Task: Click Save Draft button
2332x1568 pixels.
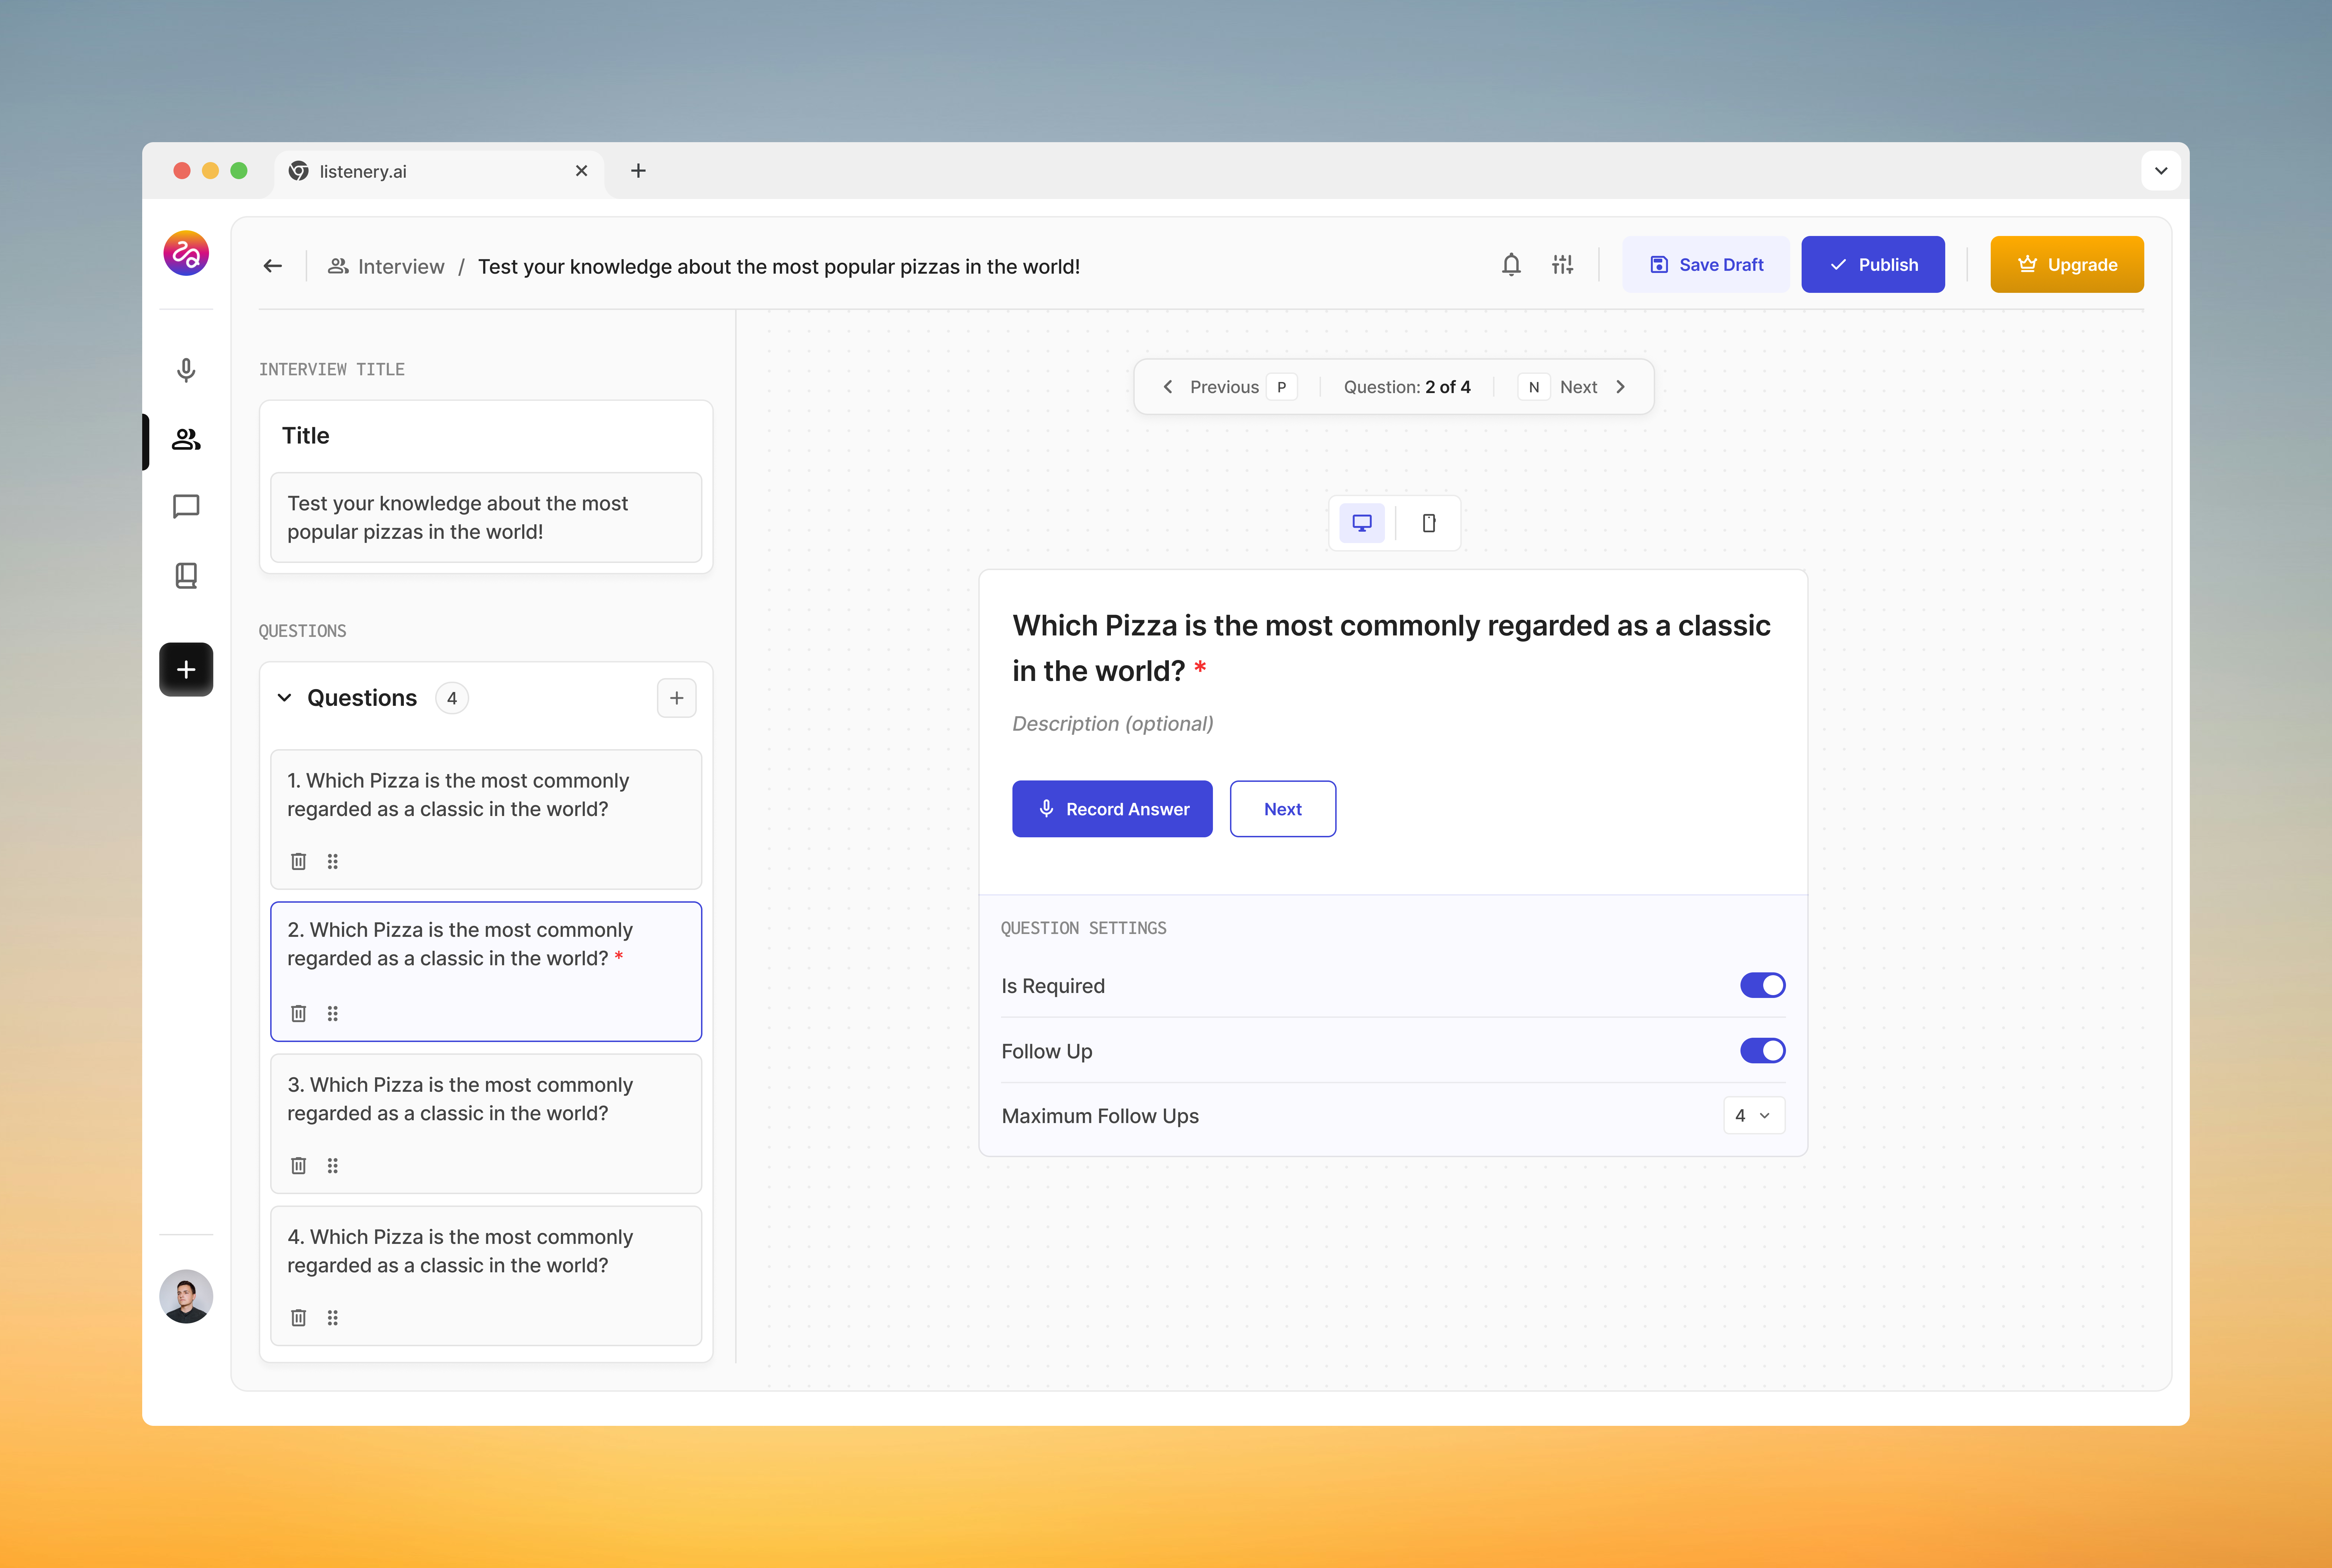Action: [x=1706, y=265]
